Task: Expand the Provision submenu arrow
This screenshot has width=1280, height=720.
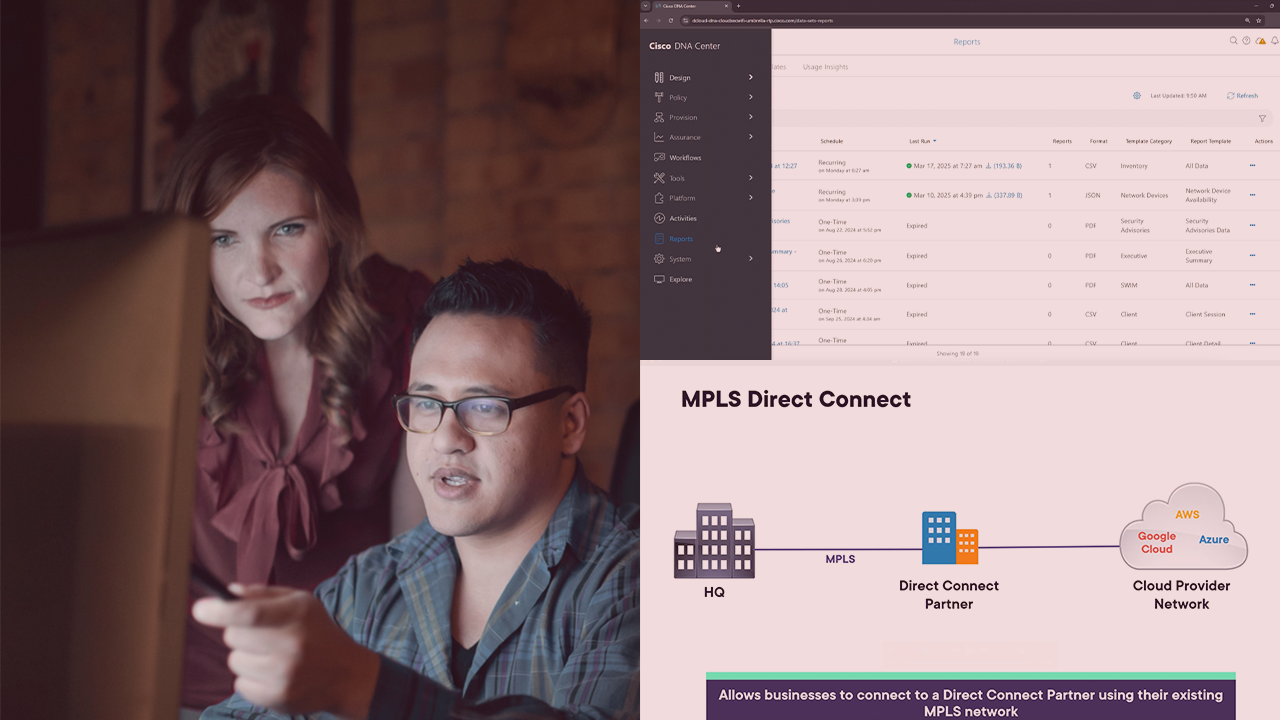Action: tap(750, 117)
